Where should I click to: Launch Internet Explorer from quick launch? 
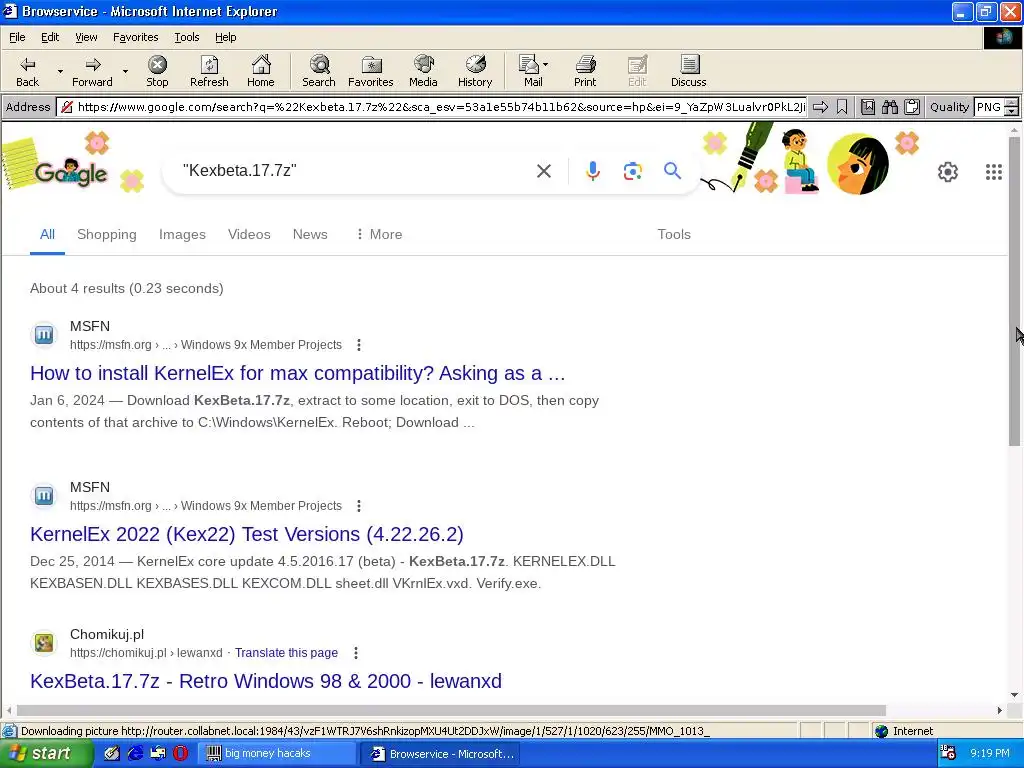coord(135,753)
